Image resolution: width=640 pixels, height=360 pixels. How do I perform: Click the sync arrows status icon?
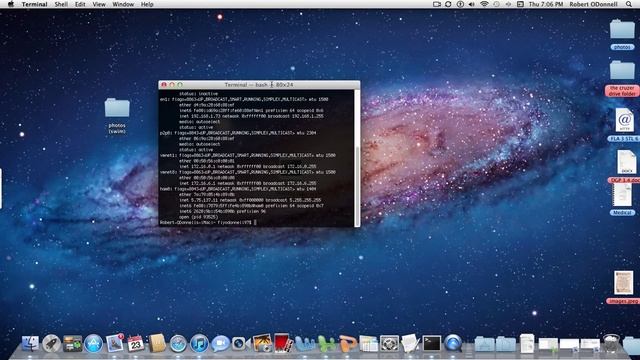(448, 4)
